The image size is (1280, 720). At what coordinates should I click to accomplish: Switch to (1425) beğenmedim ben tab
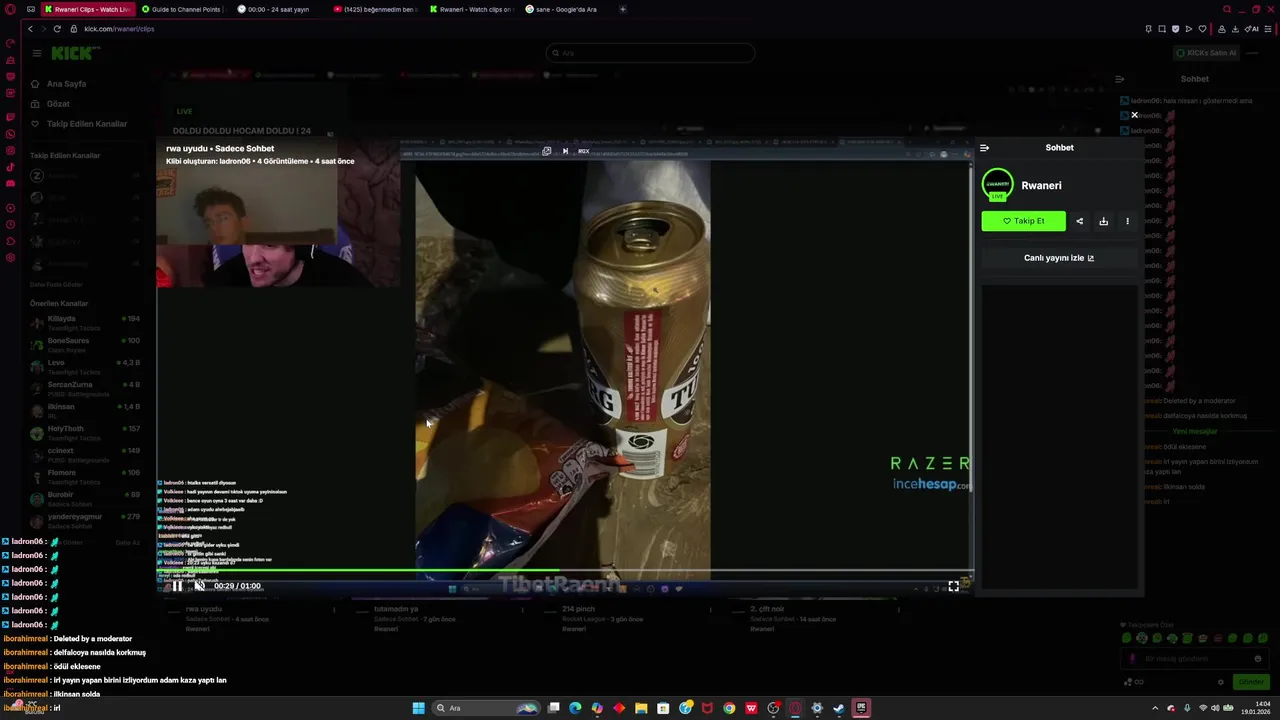(374, 9)
